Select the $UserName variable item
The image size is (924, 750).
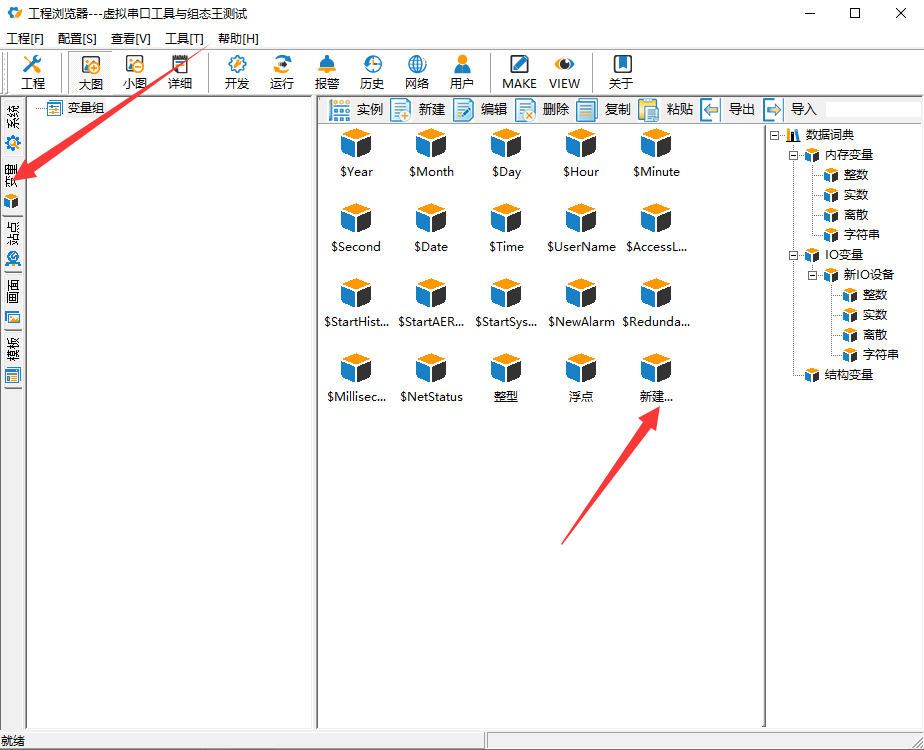581,230
